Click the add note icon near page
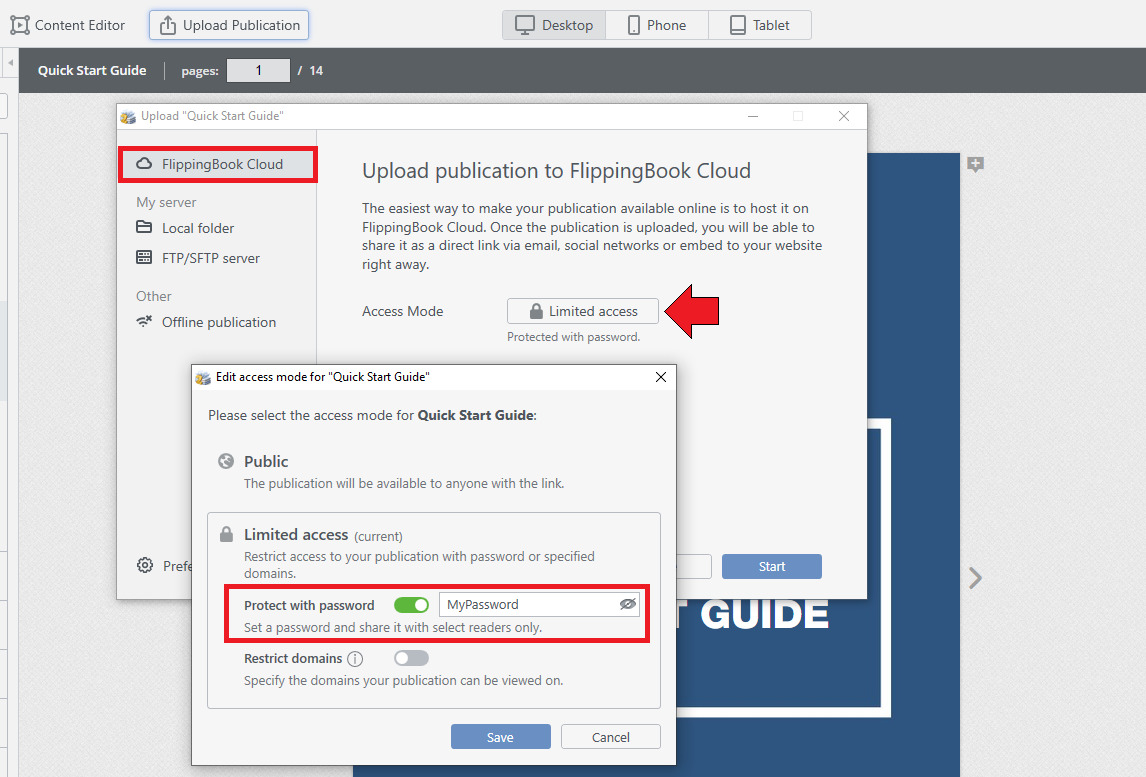 tap(975, 164)
